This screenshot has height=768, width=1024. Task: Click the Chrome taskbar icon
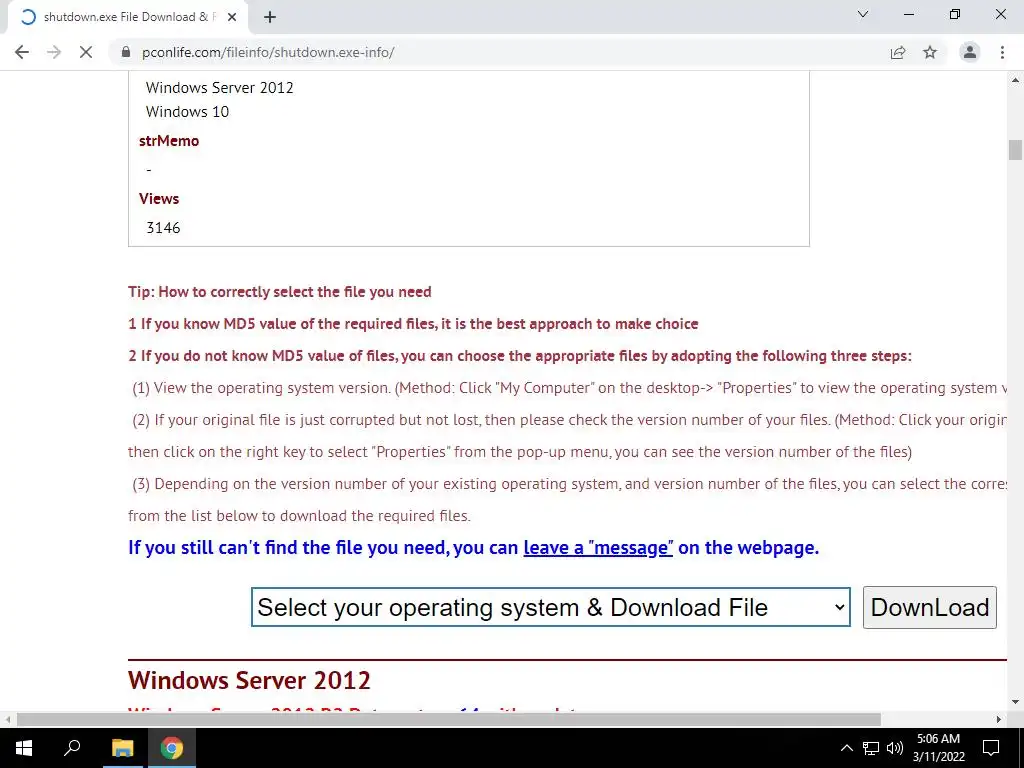(x=172, y=748)
